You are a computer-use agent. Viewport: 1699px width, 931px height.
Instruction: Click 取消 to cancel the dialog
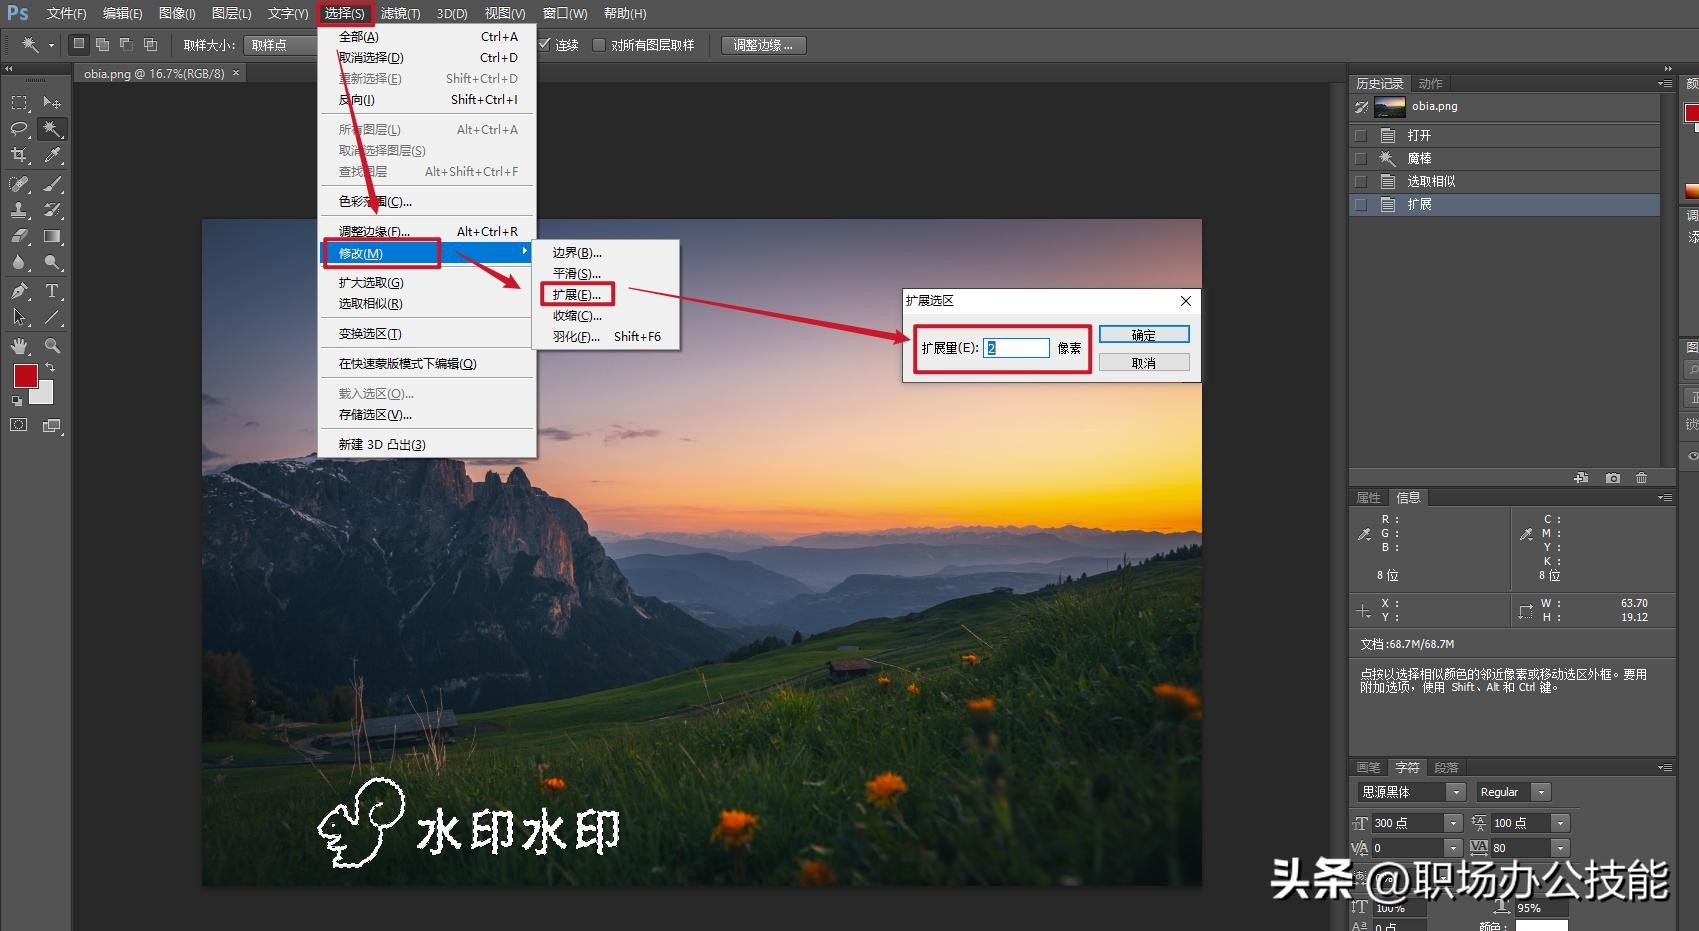pyautogui.click(x=1143, y=363)
